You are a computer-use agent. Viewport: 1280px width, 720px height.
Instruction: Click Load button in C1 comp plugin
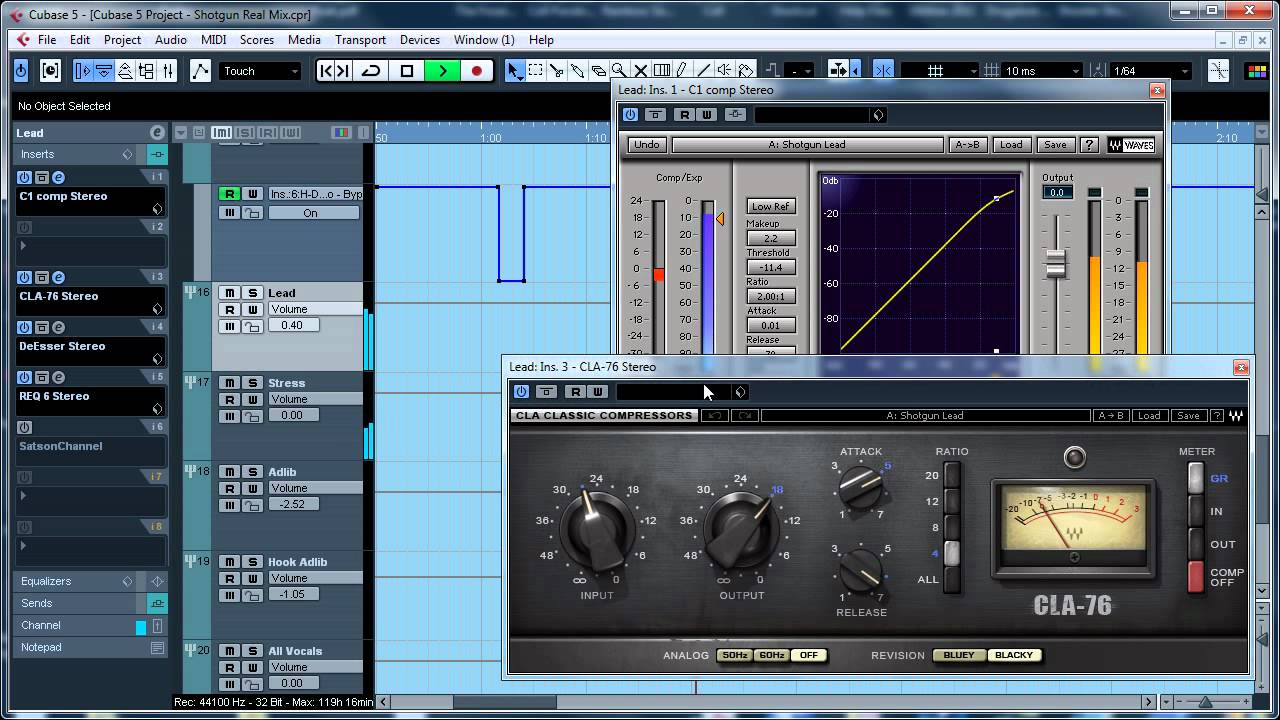[x=1011, y=145]
